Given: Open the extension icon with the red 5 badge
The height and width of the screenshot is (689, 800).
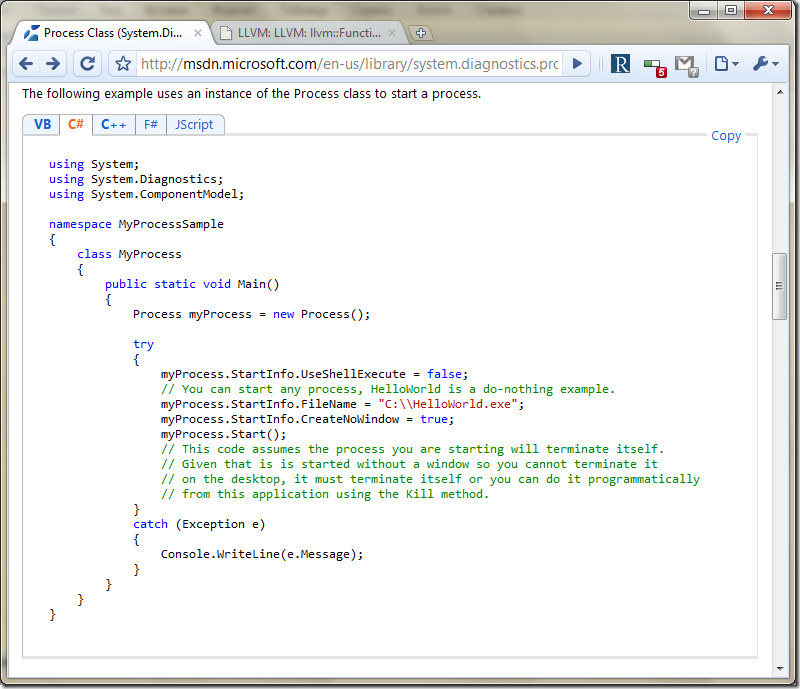Looking at the screenshot, I should 655,67.
